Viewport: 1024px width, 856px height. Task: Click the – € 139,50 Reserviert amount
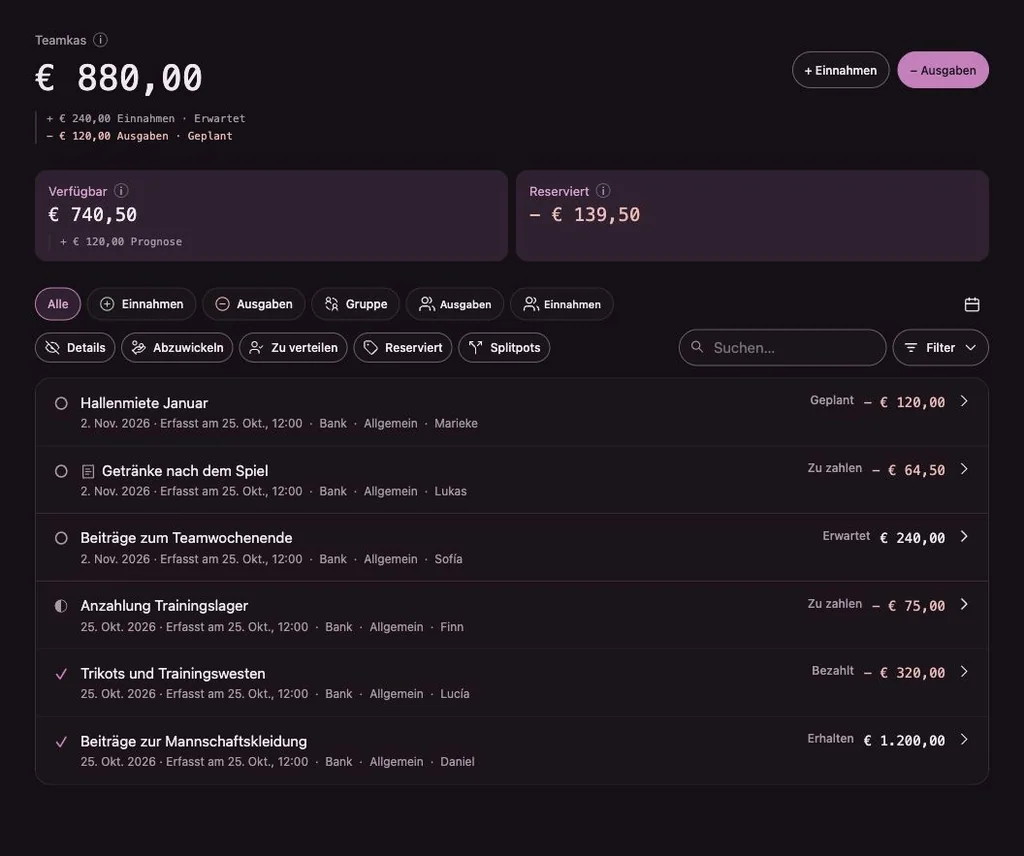584,215
